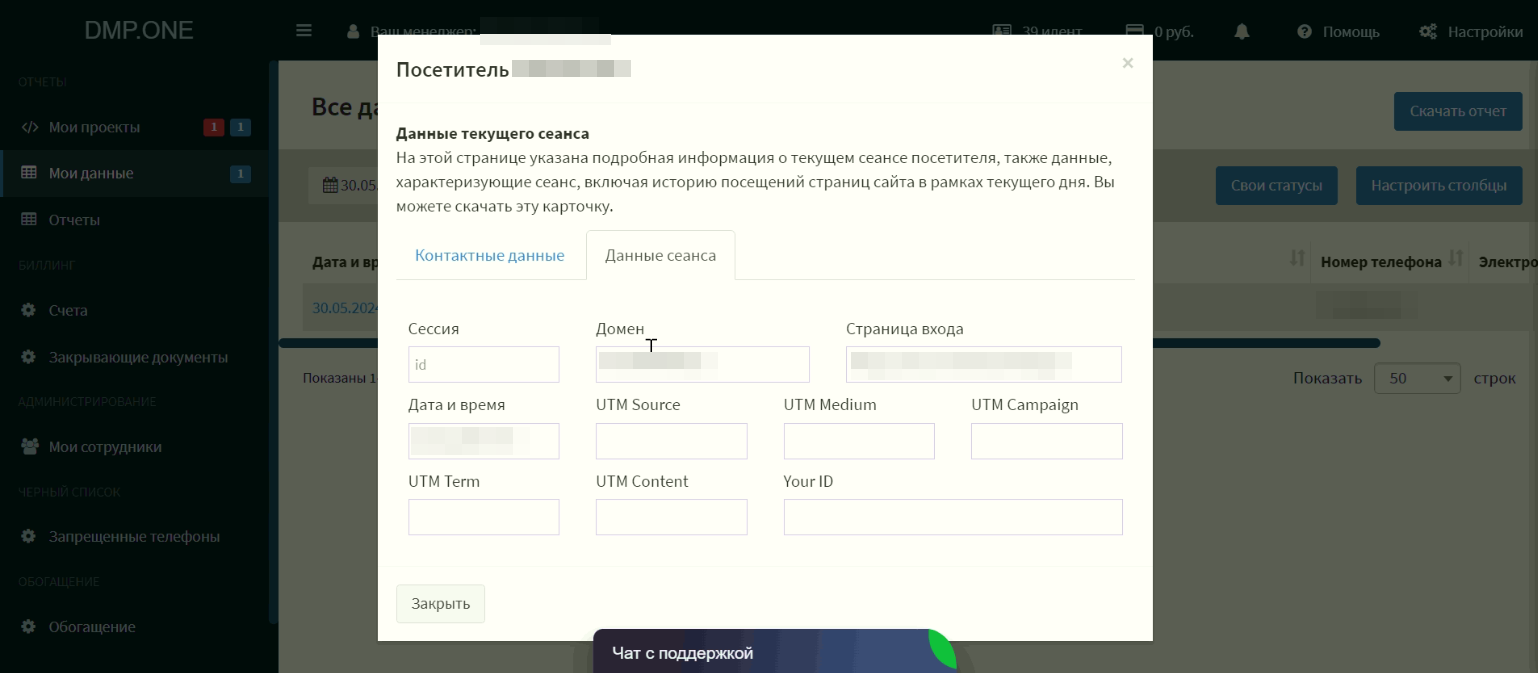The height and width of the screenshot is (673, 1538).
Task: Click the Скачать отчет button
Action: (1457, 111)
